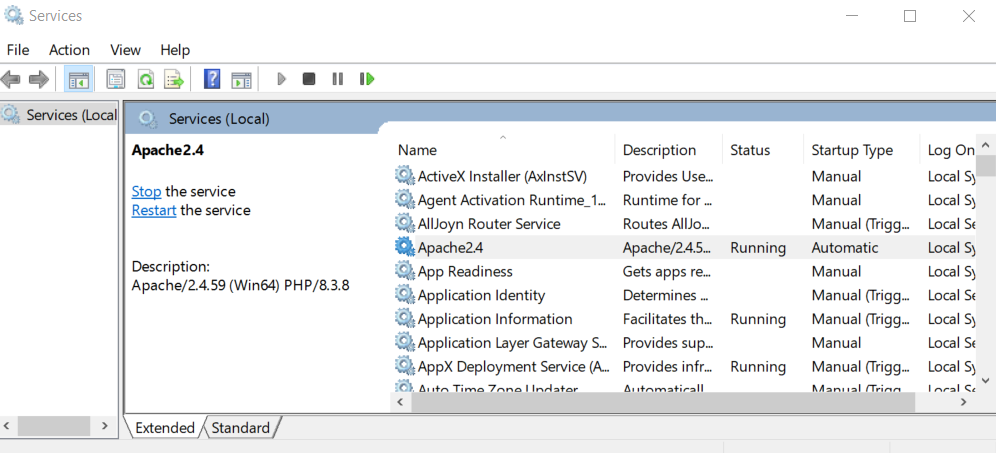
Task: Click Running status of Apache2.4
Action: [x=758, y=248]
